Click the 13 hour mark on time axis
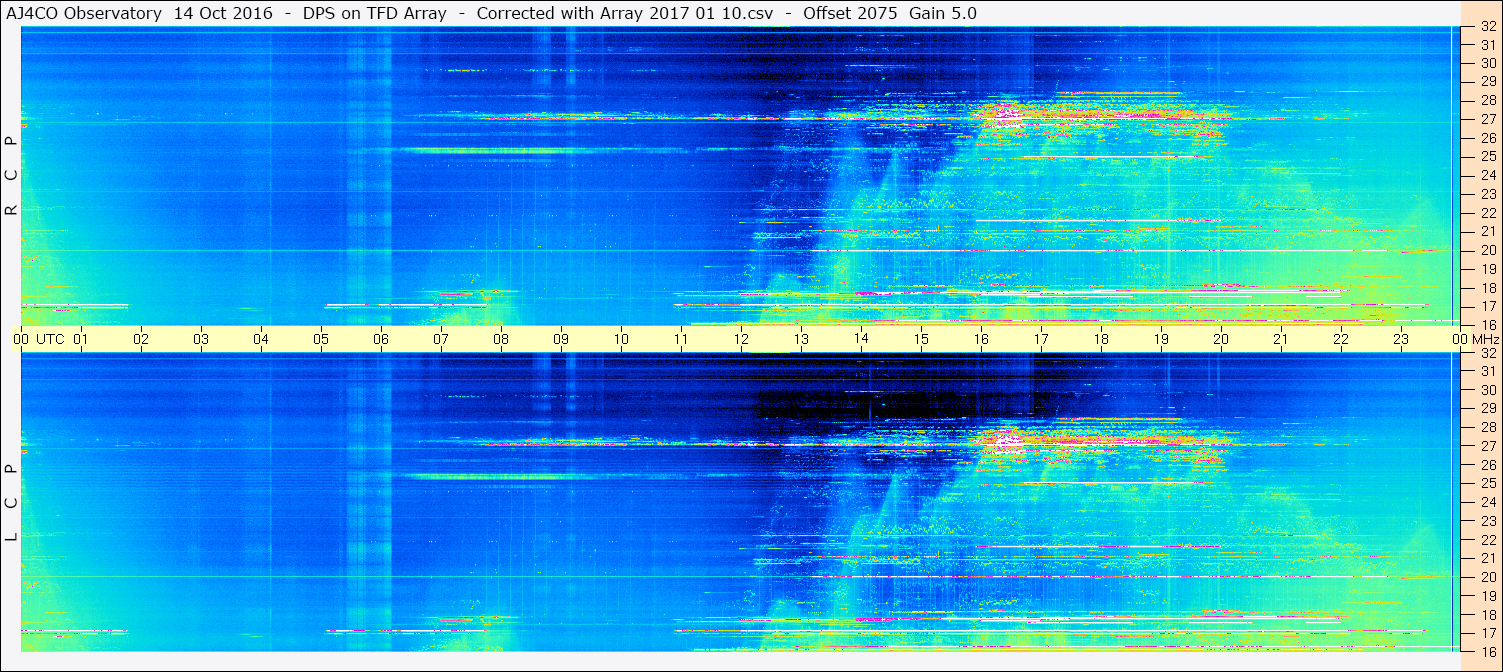Image resolution: width=1503 pixels, height=672 pixels. tap(801, 339)
